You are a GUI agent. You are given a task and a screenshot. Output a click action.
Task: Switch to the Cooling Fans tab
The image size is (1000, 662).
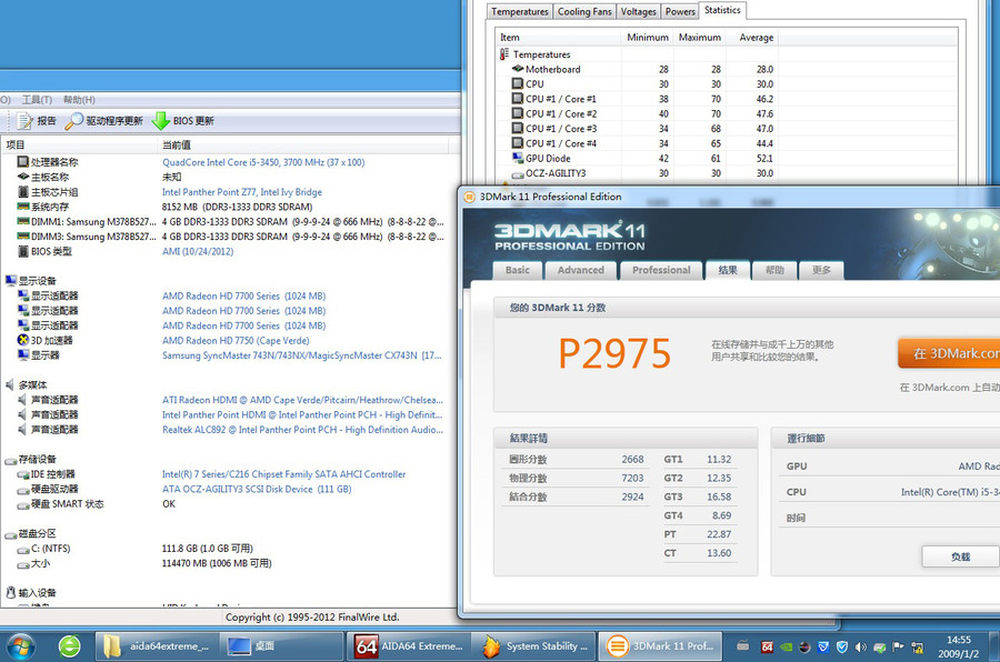[x=584, y=11]
